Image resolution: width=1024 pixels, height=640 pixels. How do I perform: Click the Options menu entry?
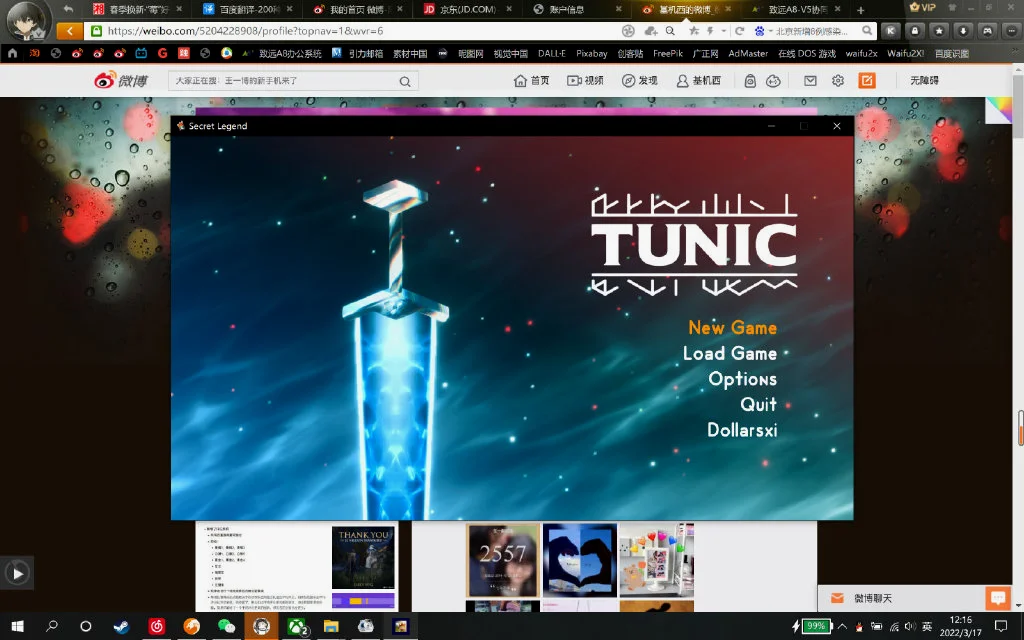point(742,379)
